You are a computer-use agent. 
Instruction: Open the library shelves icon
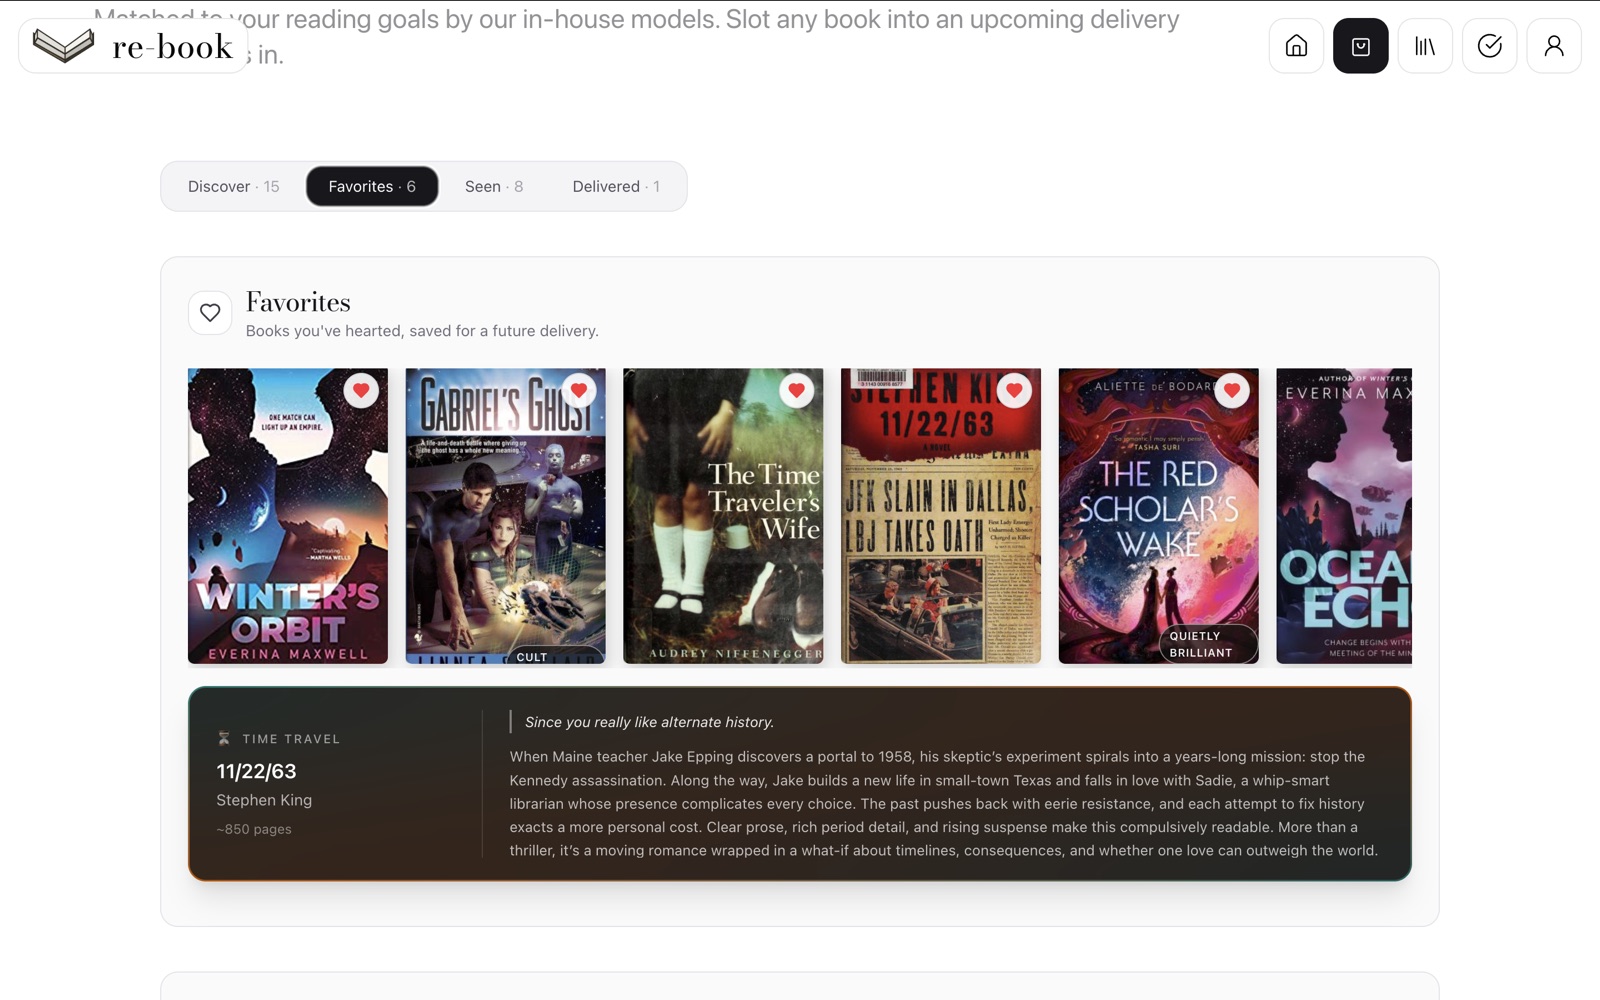(x=1425, y=46)
